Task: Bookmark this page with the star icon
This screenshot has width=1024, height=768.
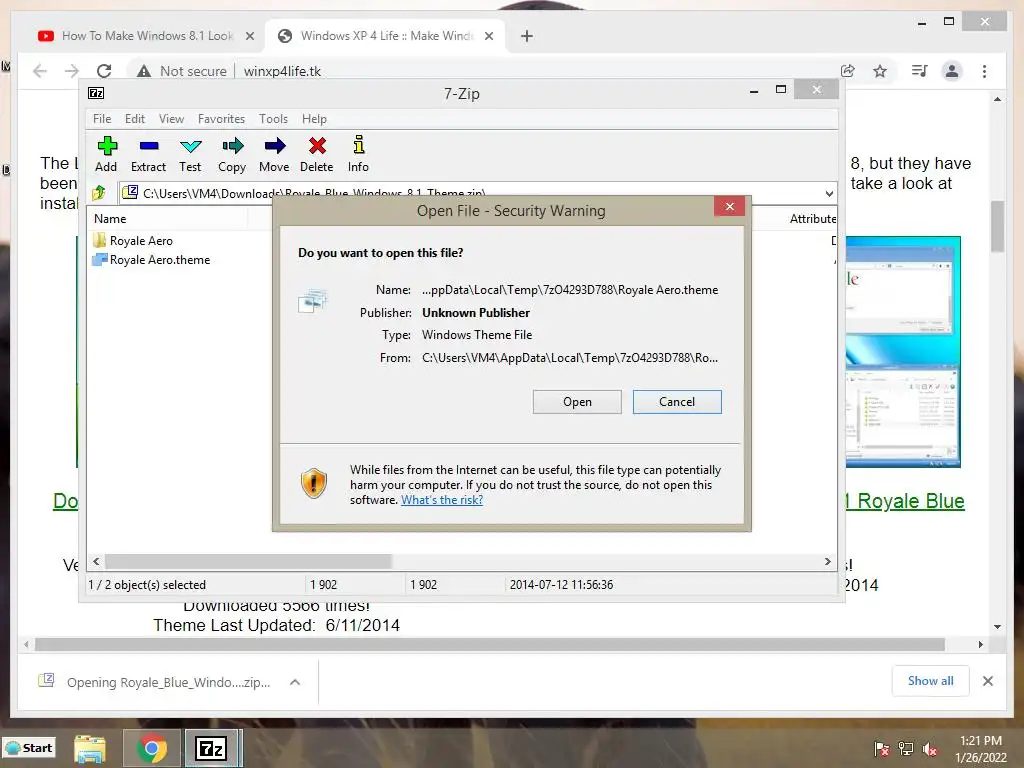Action: (x=880, y=71)
